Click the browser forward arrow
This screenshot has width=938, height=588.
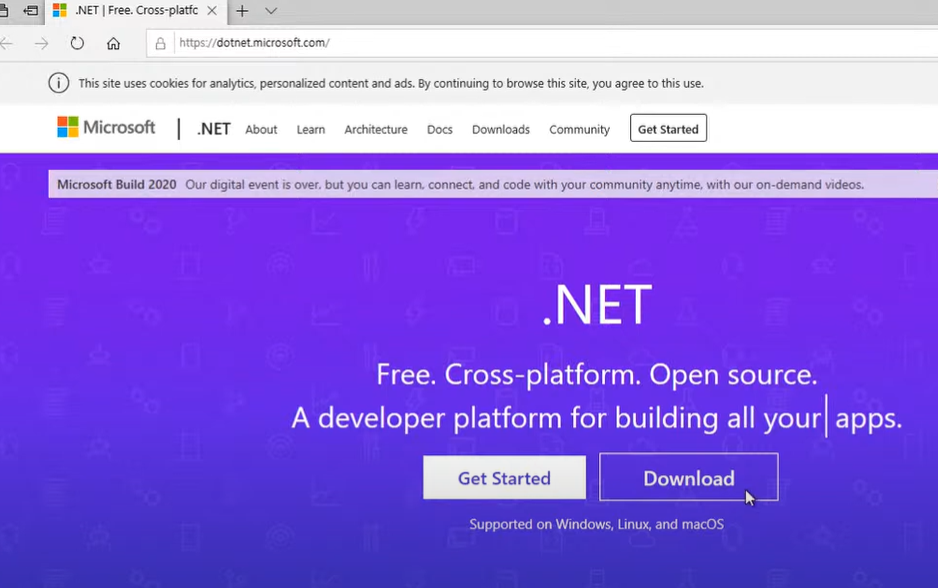pyautogui.click(x=41, y=43)
